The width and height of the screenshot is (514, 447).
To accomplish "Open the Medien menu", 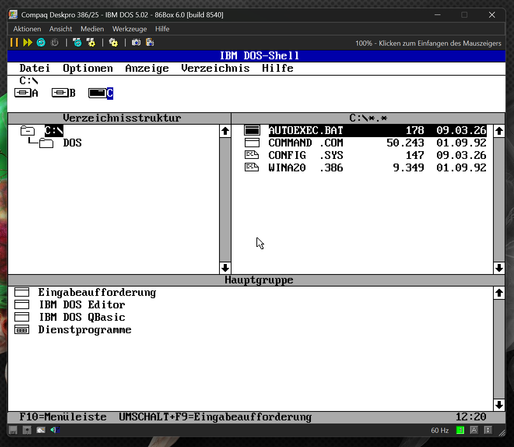I will pos(92,29).
